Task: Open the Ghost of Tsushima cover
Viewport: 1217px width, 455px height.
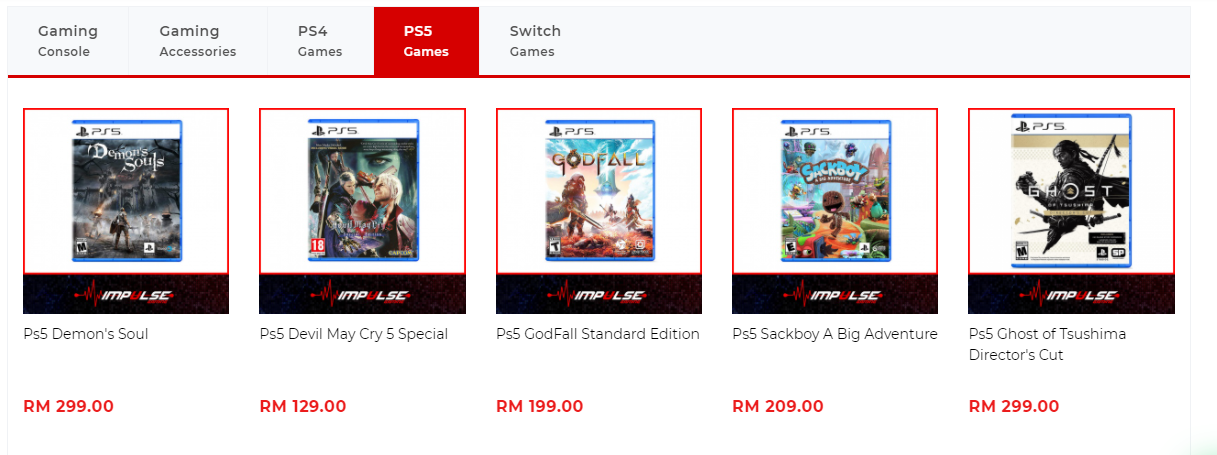Action: tap(1071, 191)
